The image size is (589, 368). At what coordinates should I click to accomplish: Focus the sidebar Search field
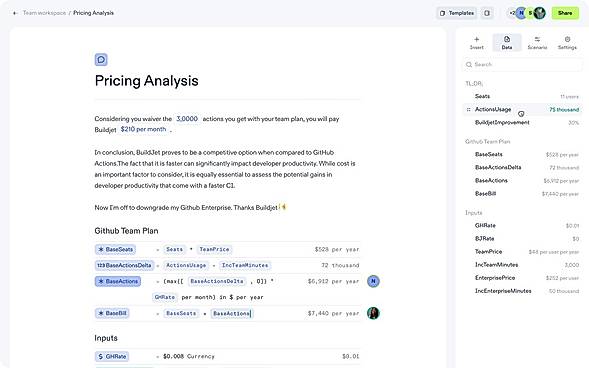522,65
